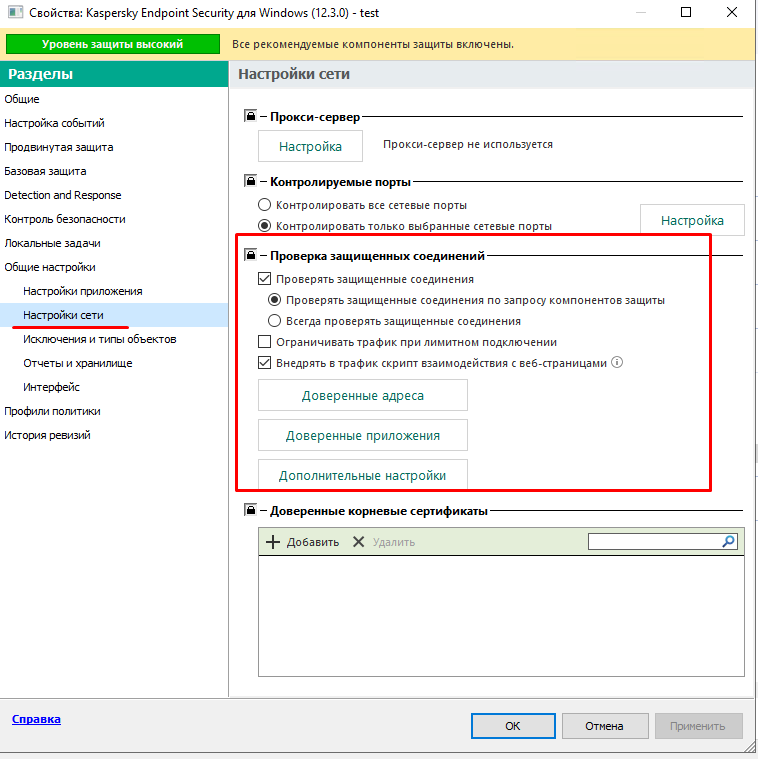The image size is (758, 759).
Task: Toggle the lock icon beside Контролируемые порты
Action: click(250, 181)
